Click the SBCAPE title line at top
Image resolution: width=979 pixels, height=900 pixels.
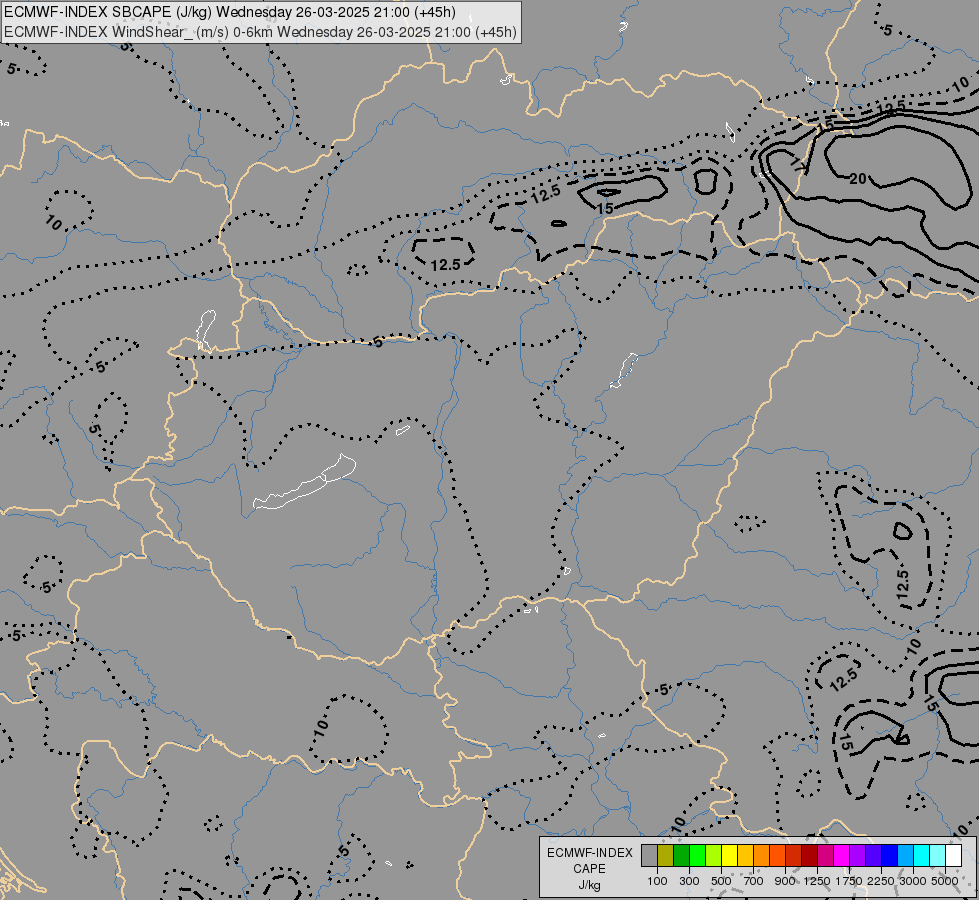click(230, 12)
